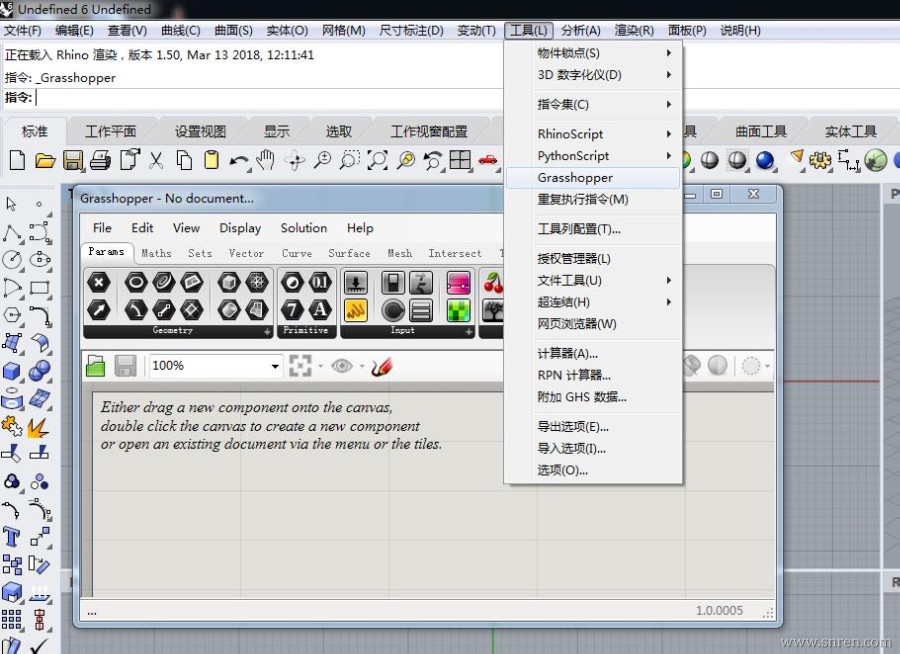Click the Number 0.1 primitive icon
Image resolution: width=900 pixels, height=654 pixels.
[x=320, y=283]
